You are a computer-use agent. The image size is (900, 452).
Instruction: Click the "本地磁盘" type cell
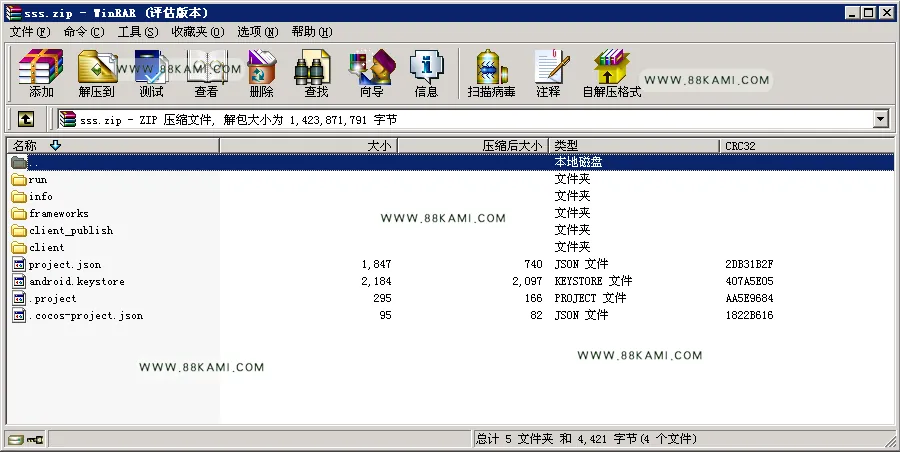tap(578, 162)
